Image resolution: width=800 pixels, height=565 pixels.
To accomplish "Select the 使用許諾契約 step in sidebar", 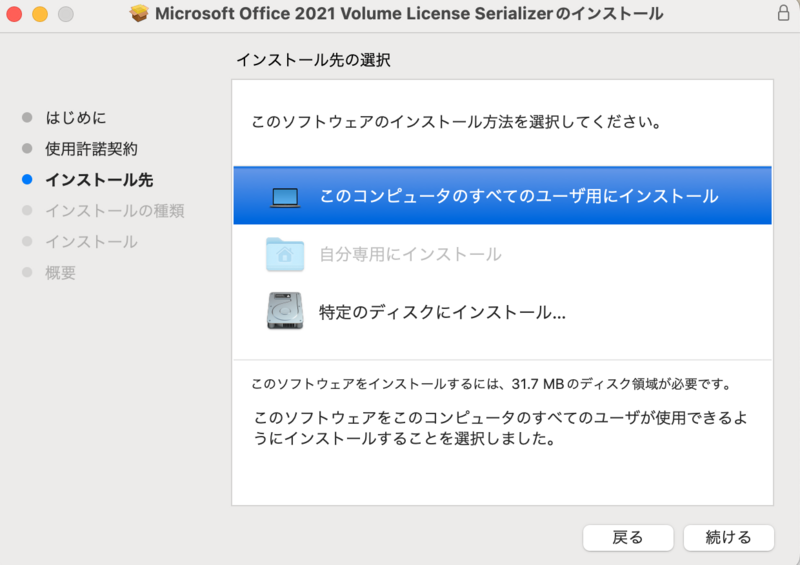I will [91, 149].
